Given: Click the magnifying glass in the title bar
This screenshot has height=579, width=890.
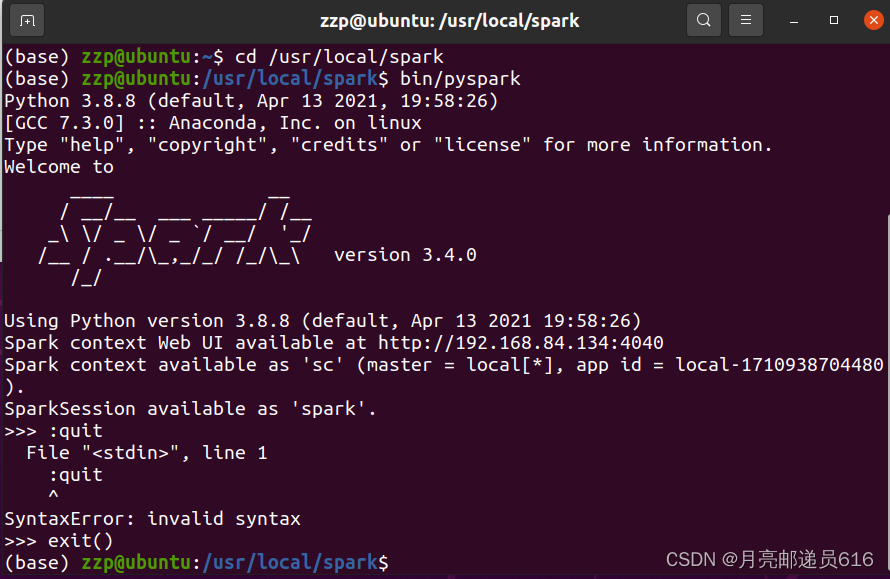Looking at the screenshot, I should click(703, 19).
